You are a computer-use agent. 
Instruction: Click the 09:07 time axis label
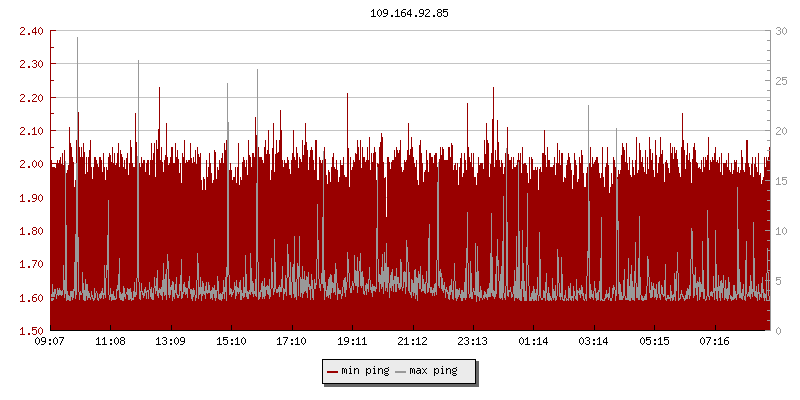(50, 342)
